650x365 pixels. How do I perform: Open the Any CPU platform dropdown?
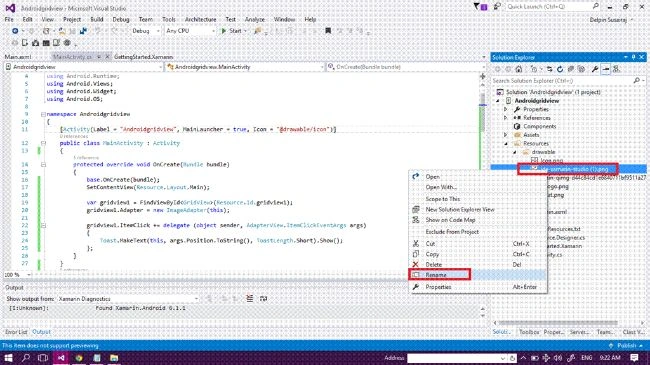click(190, 31)
